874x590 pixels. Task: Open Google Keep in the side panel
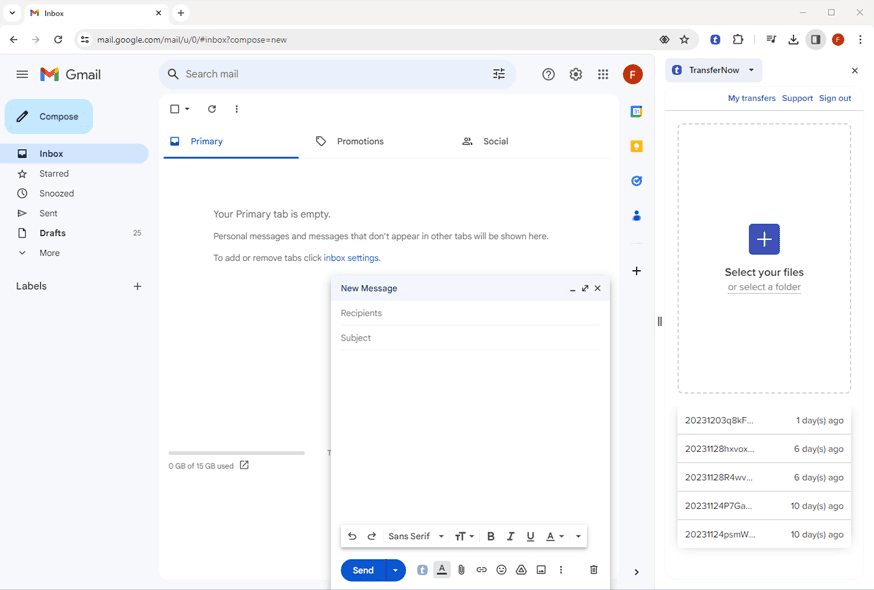[636, 146]
